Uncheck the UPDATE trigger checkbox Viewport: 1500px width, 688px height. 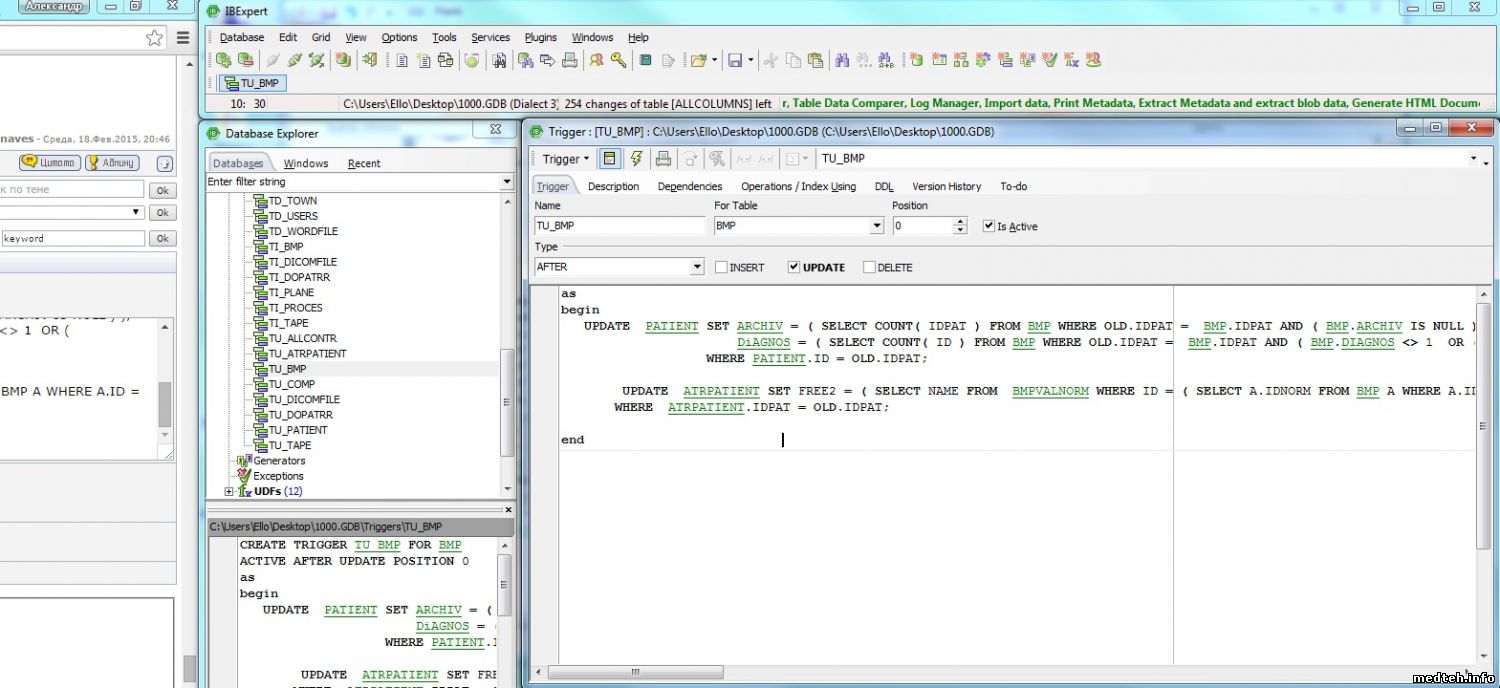(794, 268)
